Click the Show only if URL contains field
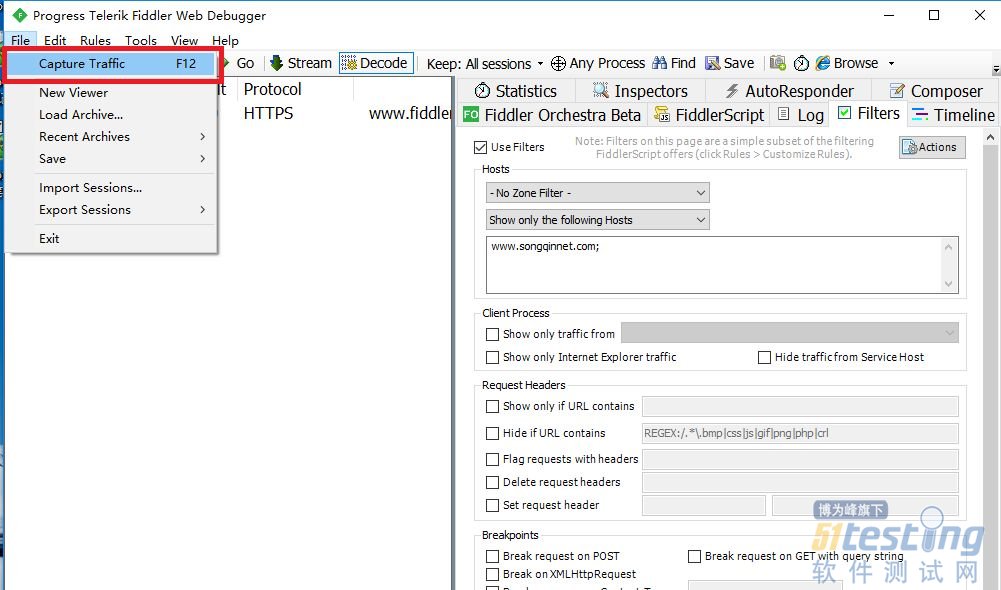This screenshot has width=1001, height=590. [800, 406]
